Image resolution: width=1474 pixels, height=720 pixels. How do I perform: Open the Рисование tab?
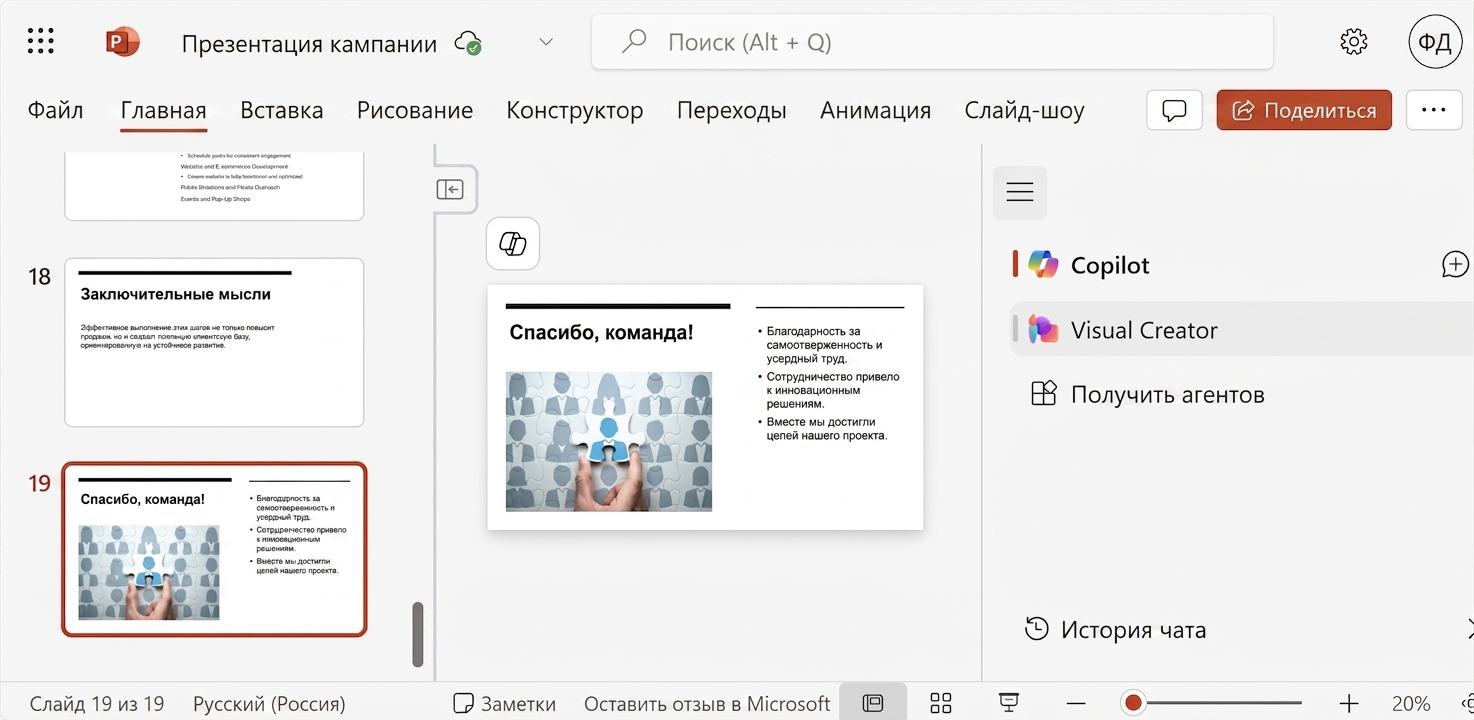click(x=415, y=110)
